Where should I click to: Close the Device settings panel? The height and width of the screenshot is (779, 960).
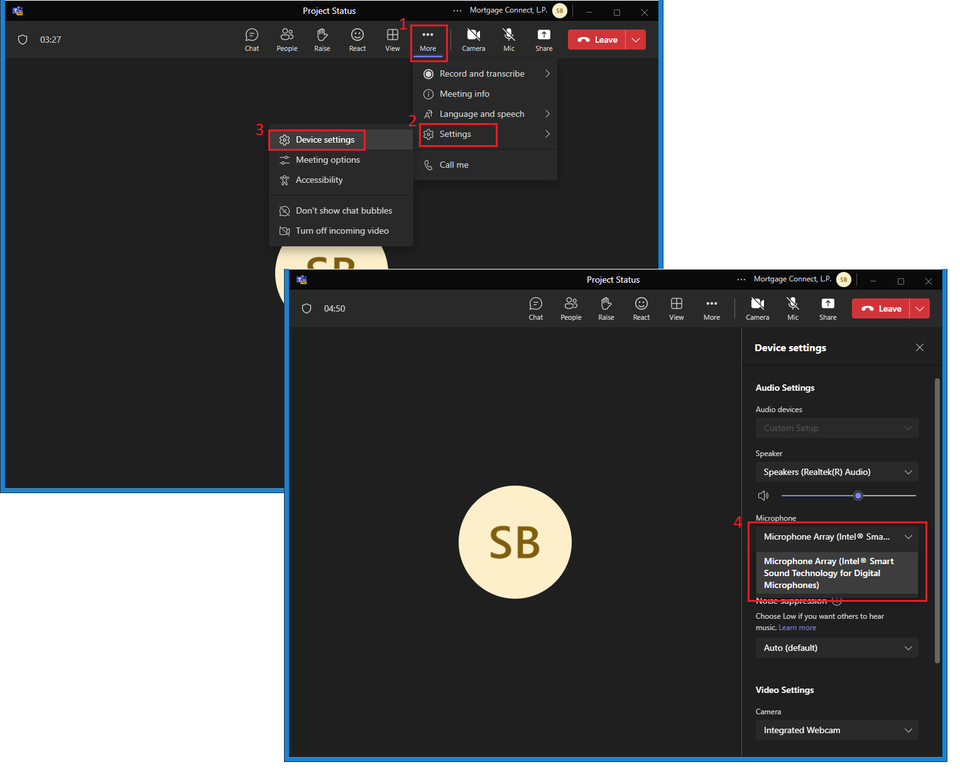[920, 348]
